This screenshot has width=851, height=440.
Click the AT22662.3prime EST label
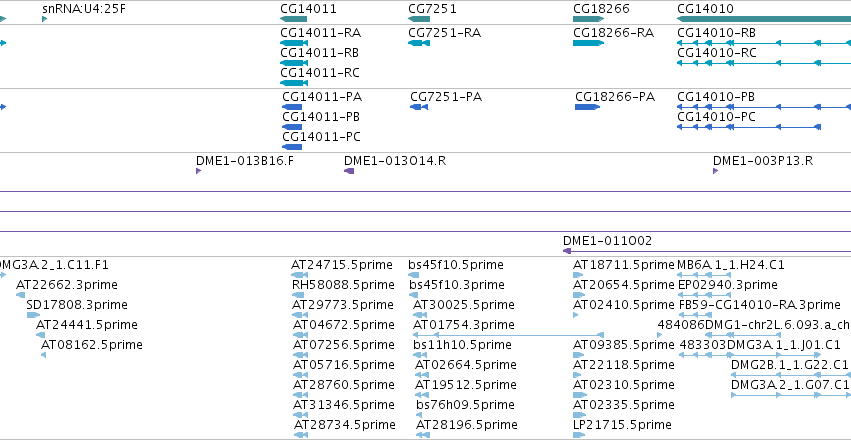click(x=67, y=284)
